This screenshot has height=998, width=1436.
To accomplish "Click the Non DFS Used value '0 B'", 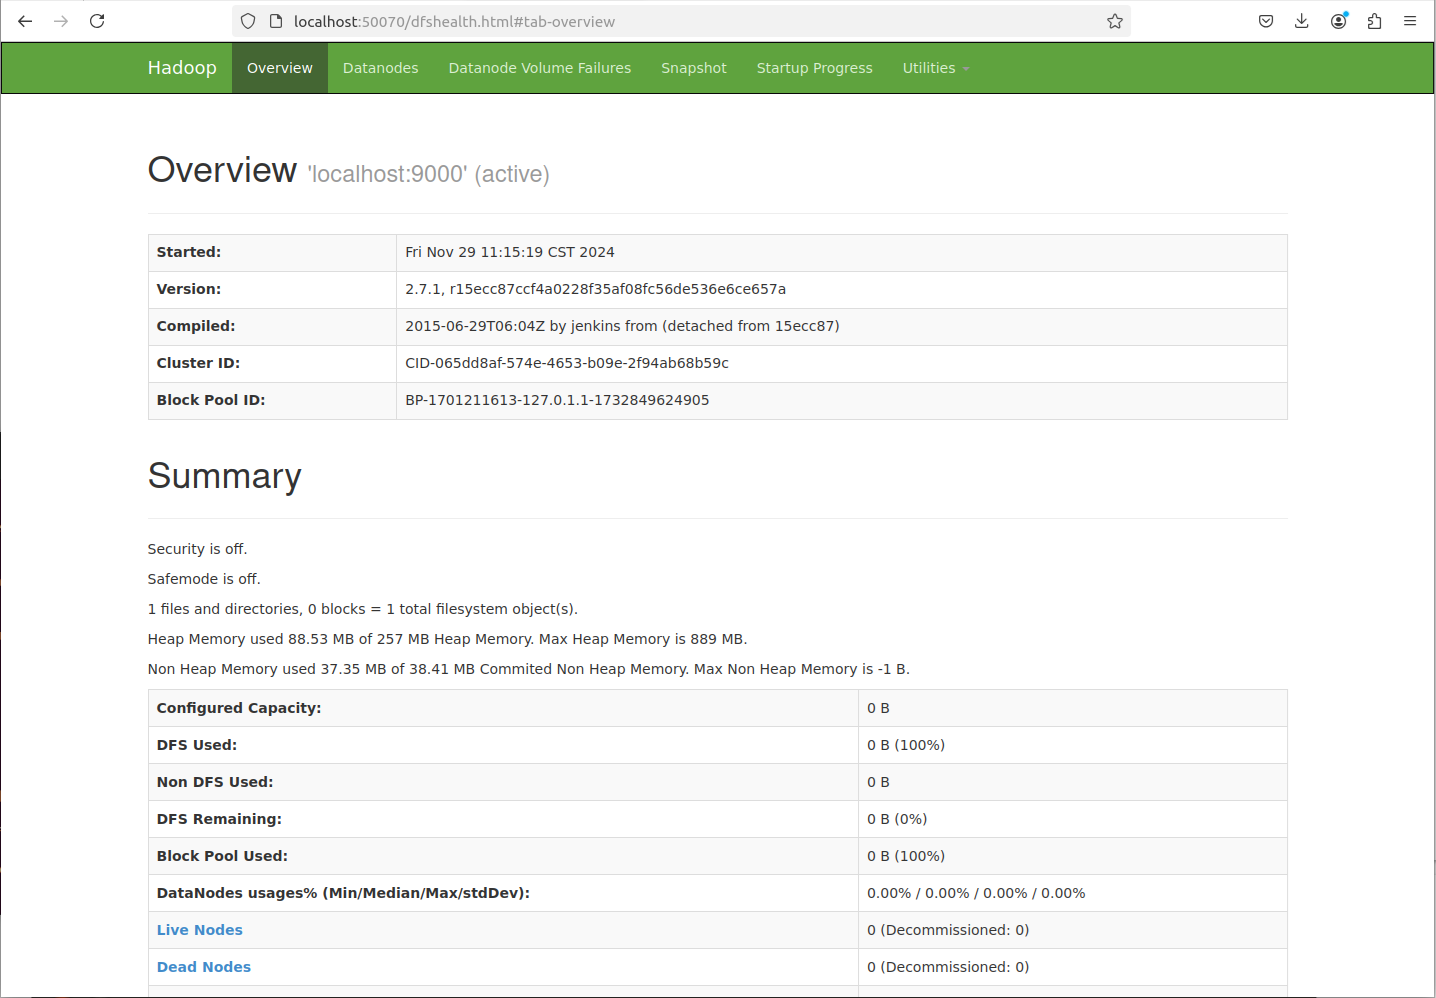I will pyautogui.click(x=878, y=782).
